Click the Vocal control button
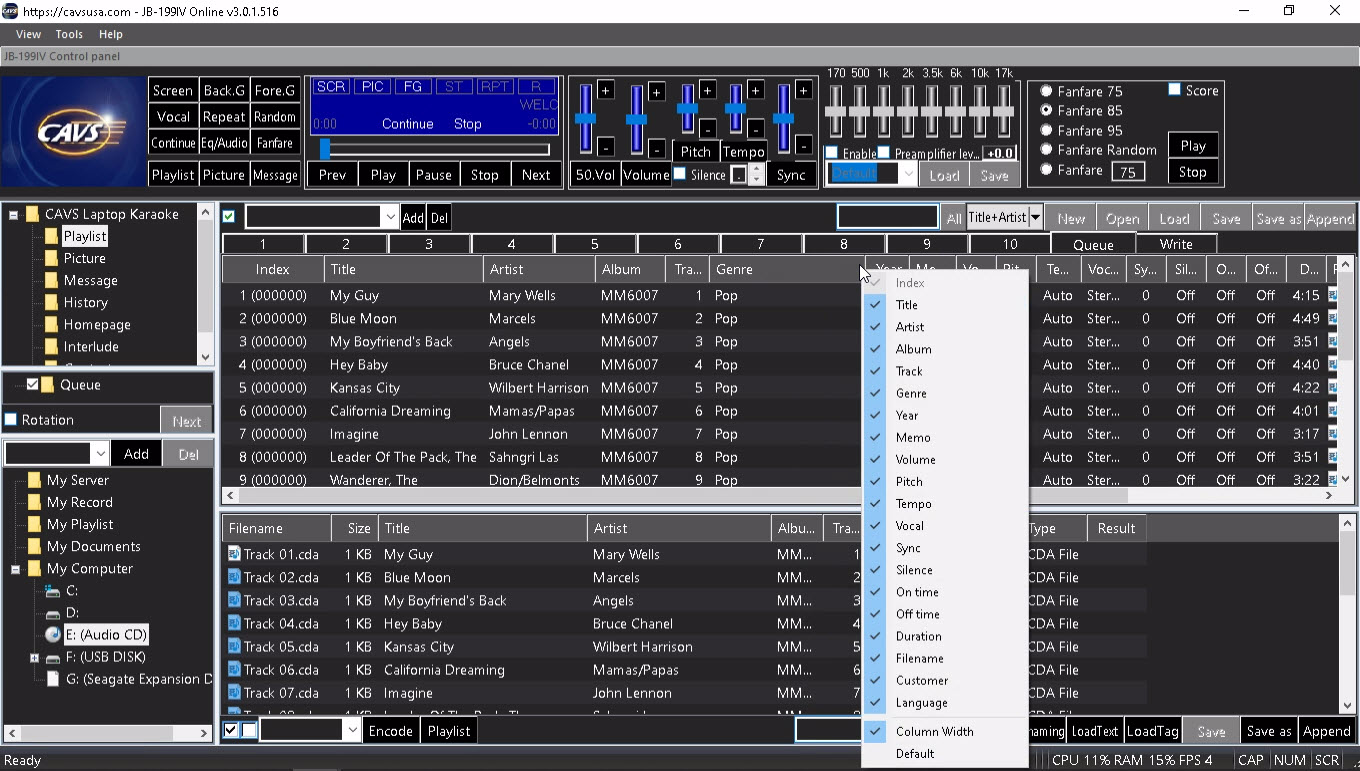Screen dimensions: 1360x771 pos(173,117)
